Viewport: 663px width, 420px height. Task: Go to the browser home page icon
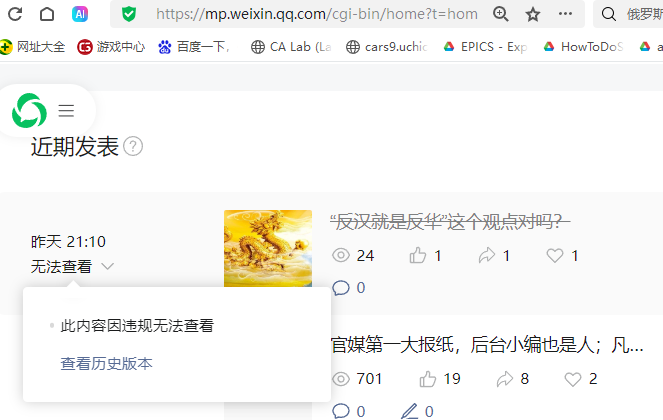[x=47, y=14]
